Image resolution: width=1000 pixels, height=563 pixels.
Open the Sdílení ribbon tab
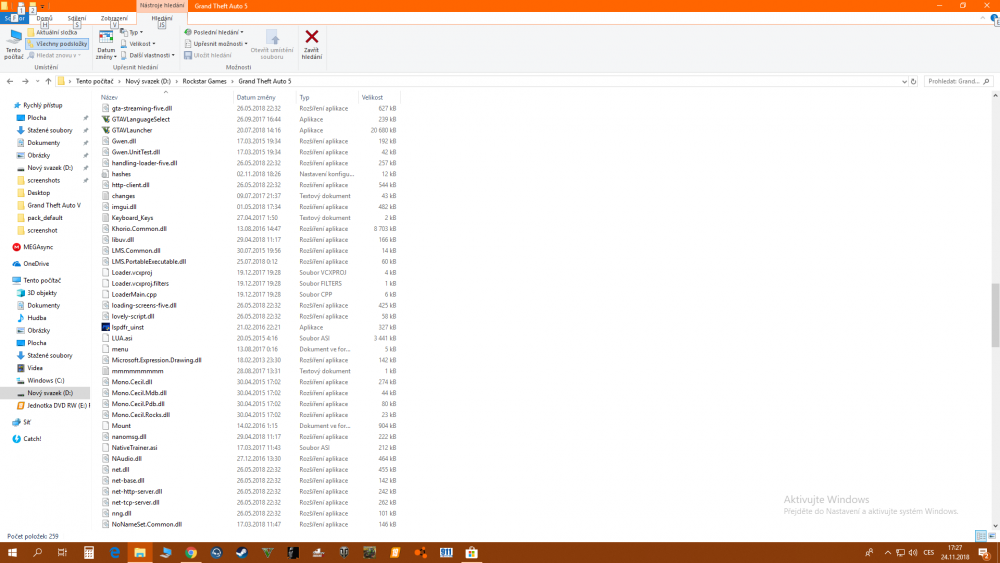(x=77, y=18)
